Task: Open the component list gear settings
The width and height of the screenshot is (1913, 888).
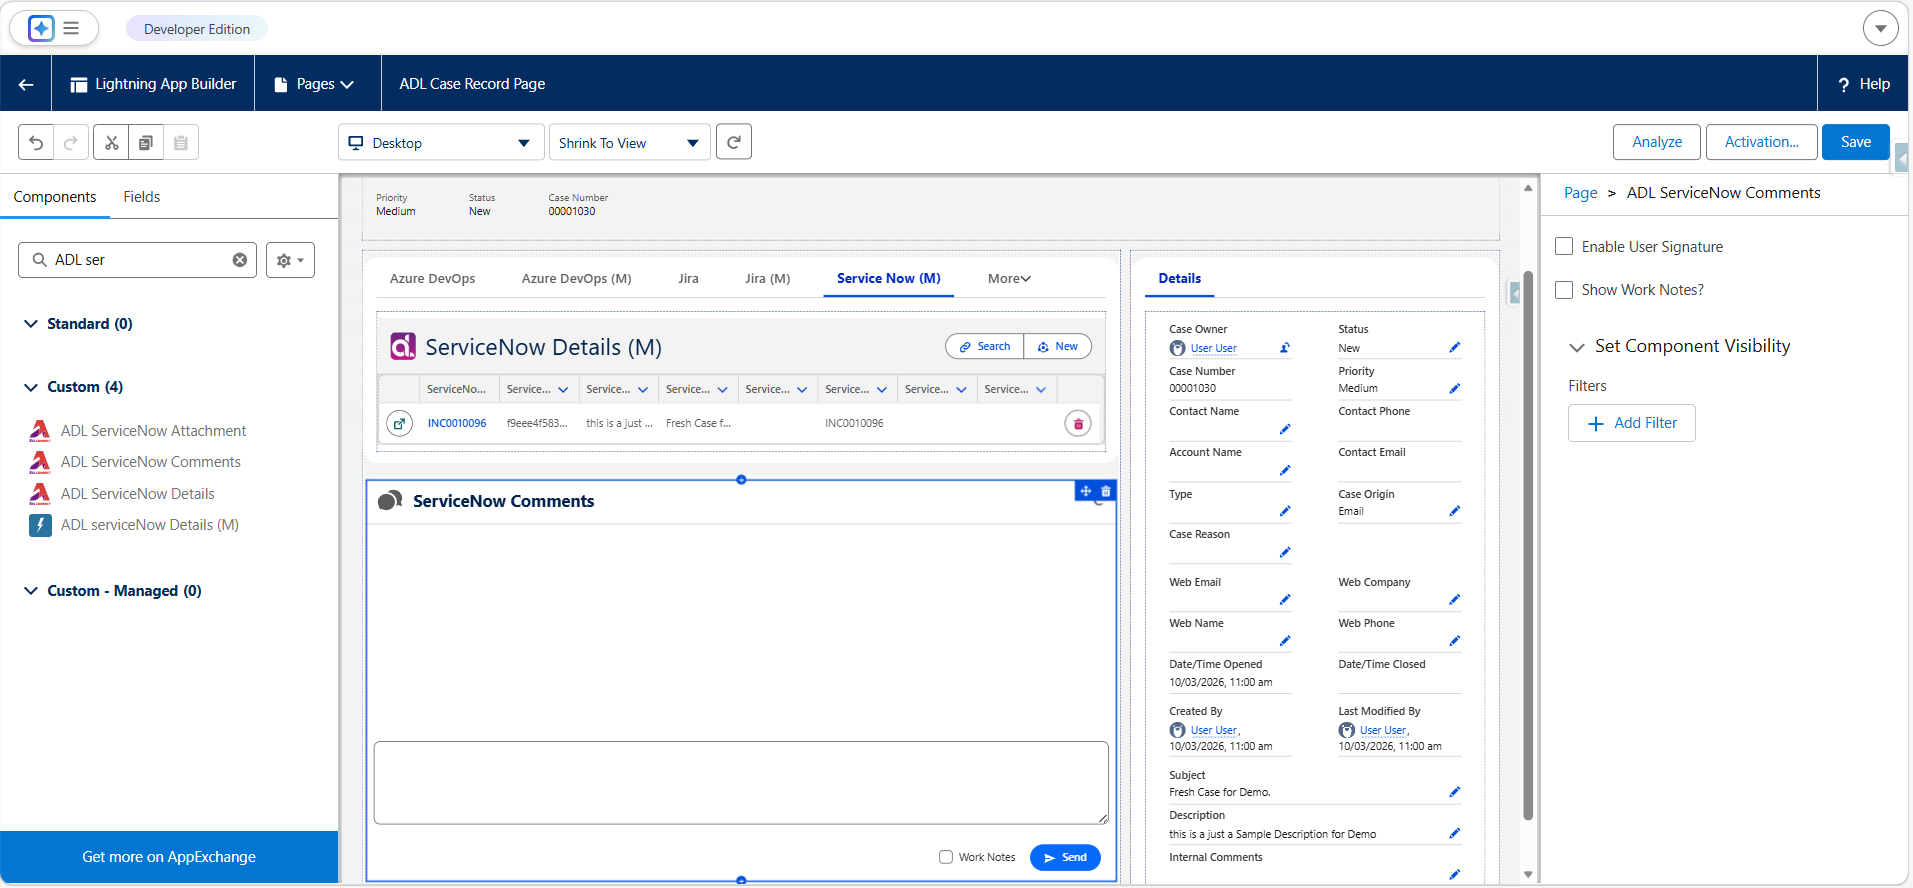Action: pyautogui.click(x=290, y=260)
